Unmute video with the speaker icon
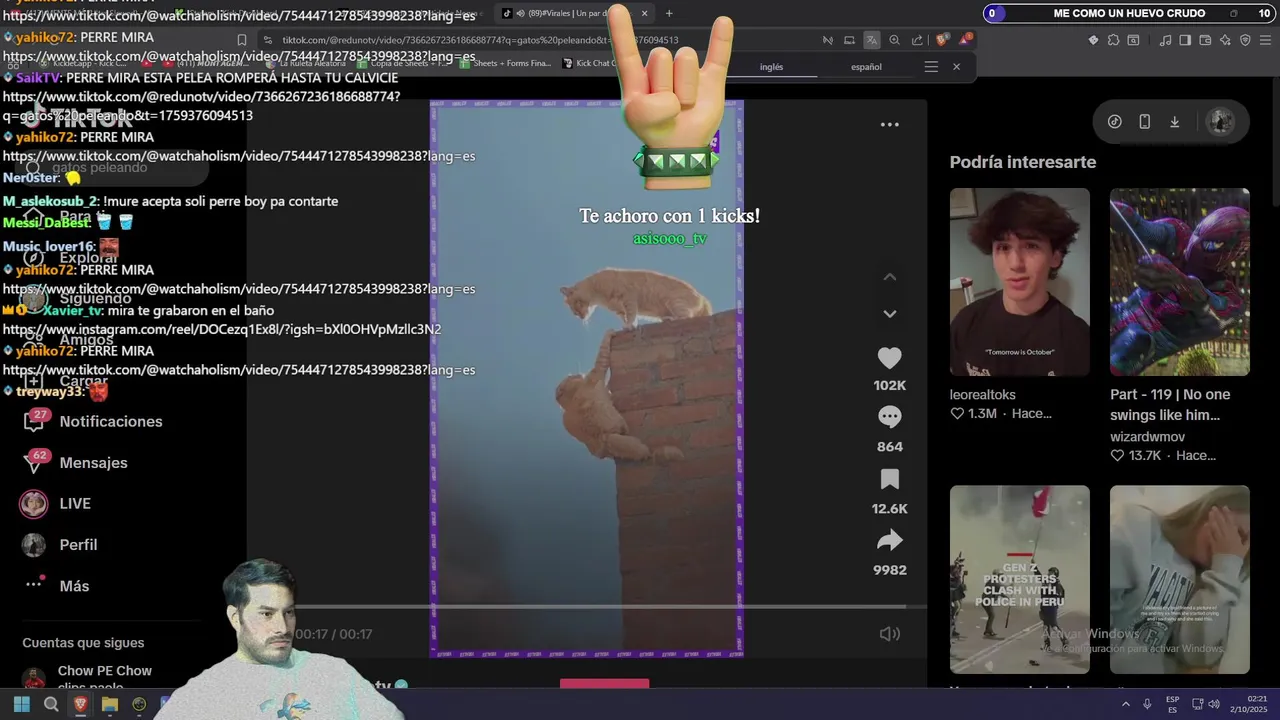1280x720 pixels. coord(889,634)
